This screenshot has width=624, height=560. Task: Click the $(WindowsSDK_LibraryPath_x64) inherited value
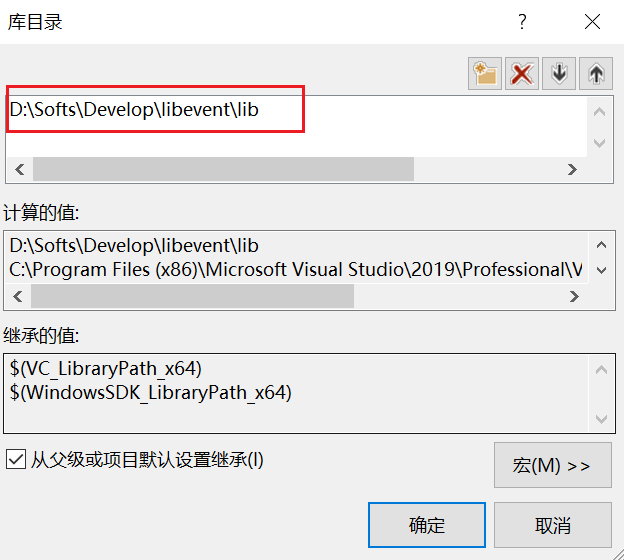click(151, 393)
